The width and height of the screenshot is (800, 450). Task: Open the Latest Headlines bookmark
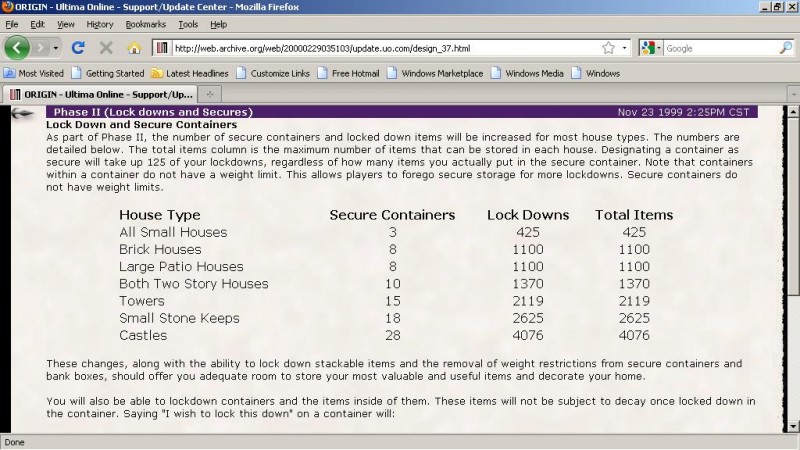(190, 73)
